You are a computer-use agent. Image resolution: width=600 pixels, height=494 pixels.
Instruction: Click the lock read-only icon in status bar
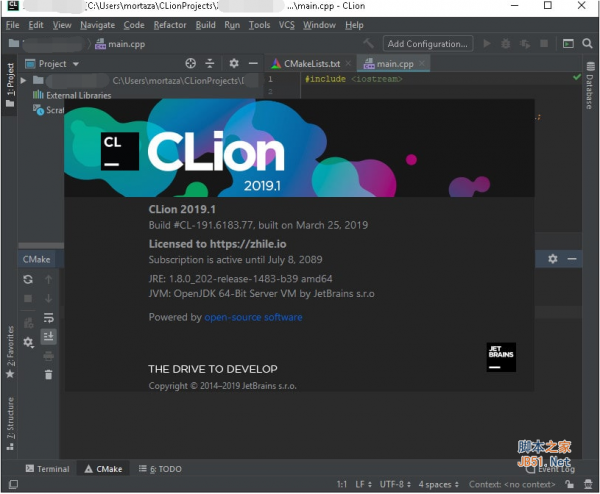(569, 484)
